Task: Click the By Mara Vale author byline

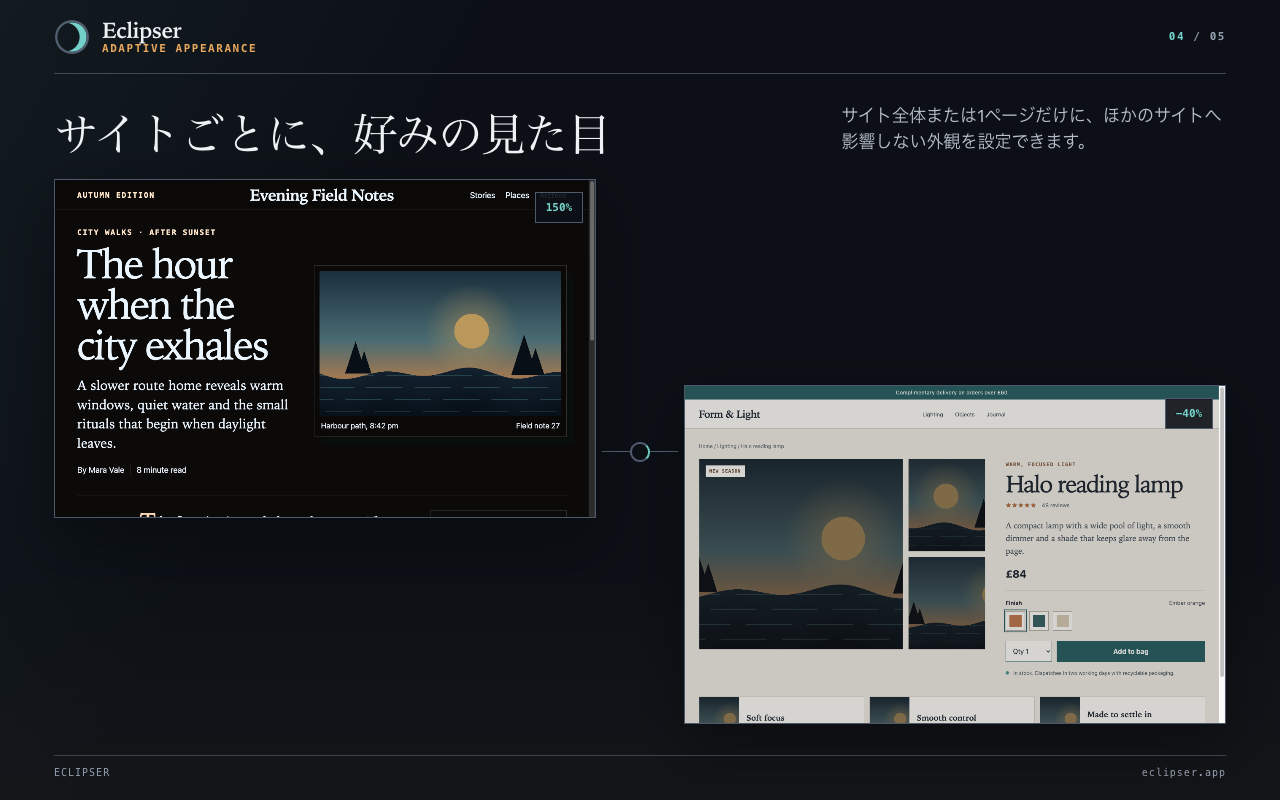Action: (x=101, y=470)
